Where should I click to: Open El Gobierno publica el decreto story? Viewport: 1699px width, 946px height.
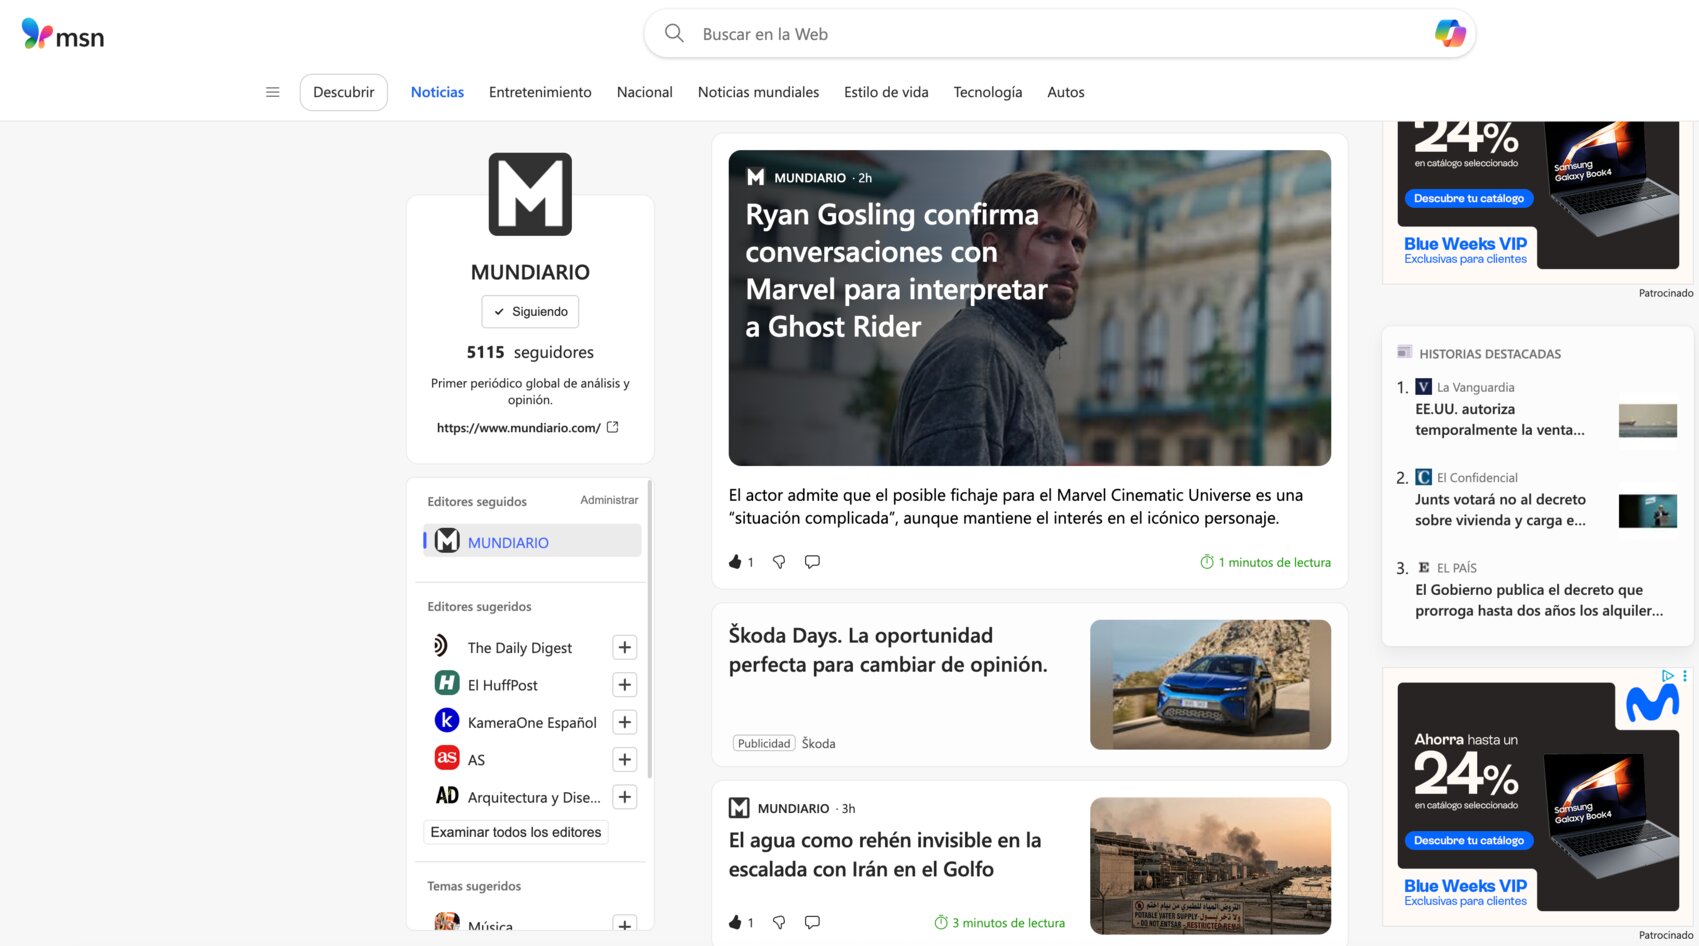click(x=1539, y=600)
